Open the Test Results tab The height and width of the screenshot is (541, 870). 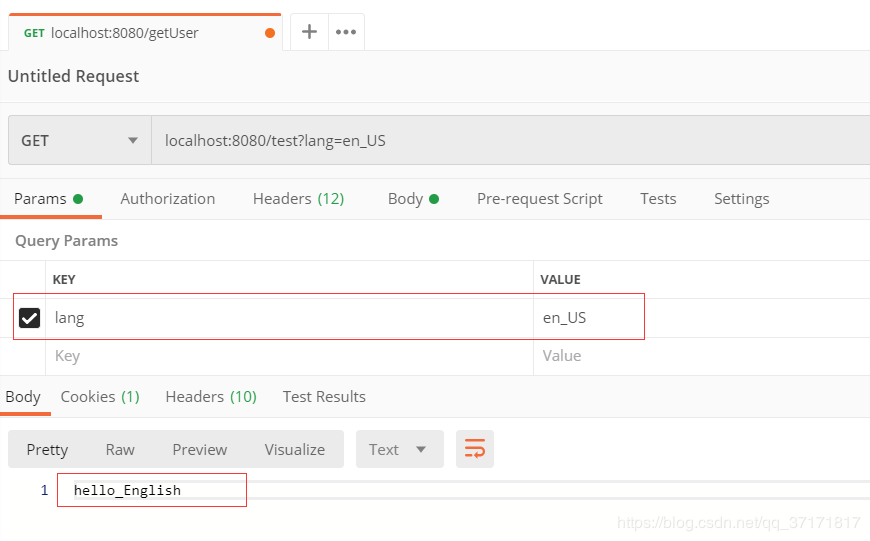click(324, 396)
